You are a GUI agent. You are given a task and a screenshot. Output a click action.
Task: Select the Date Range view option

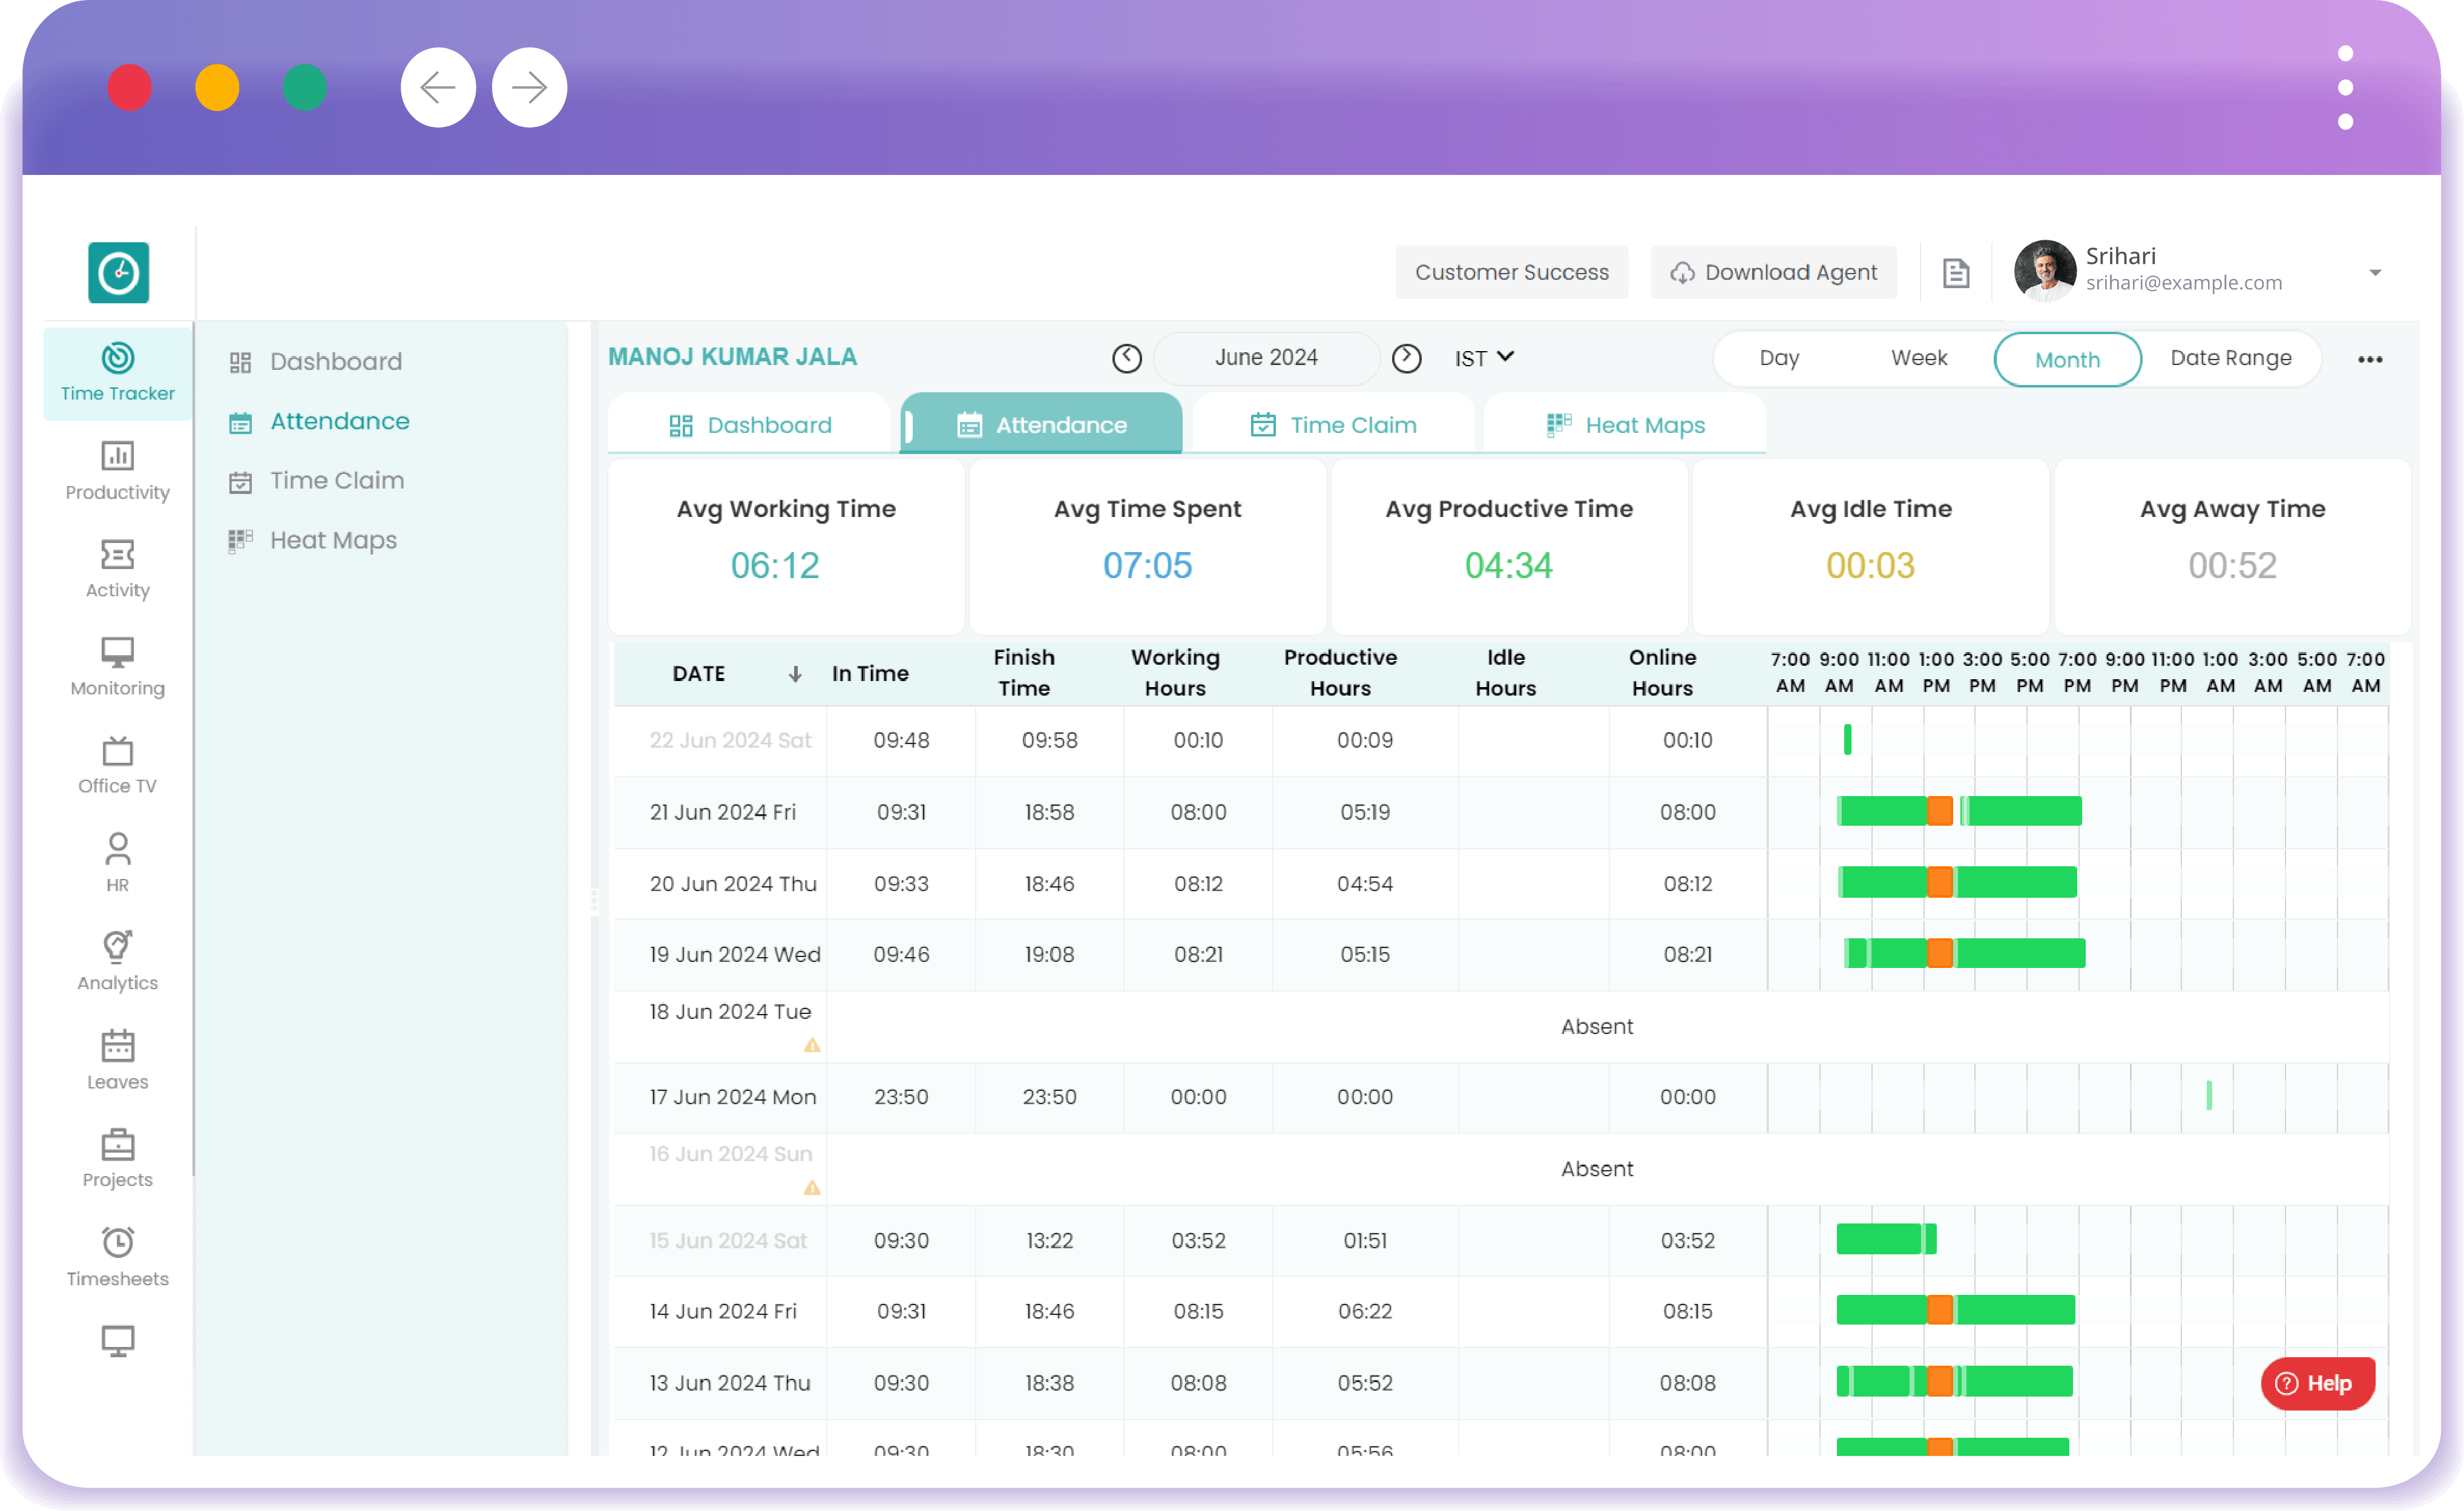(x=2230, y=358)
